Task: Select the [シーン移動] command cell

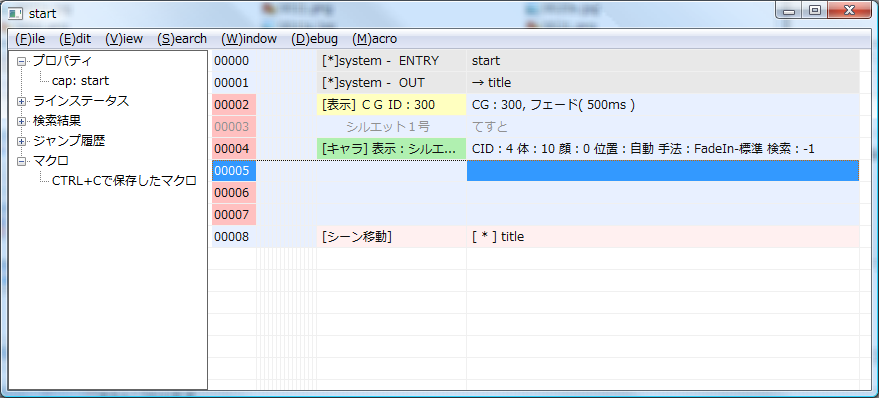Action: (x=391, y=237)
